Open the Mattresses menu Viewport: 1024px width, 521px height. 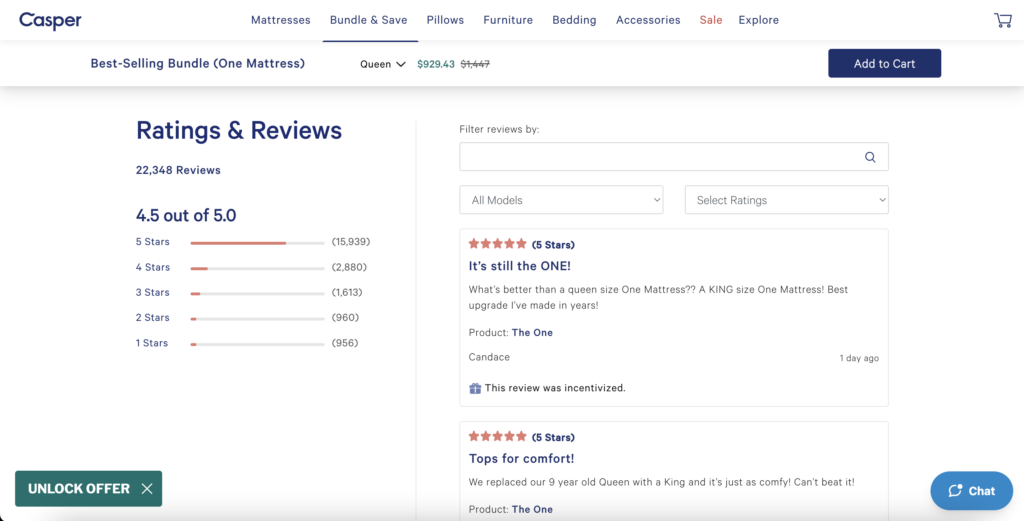point(281,20)
